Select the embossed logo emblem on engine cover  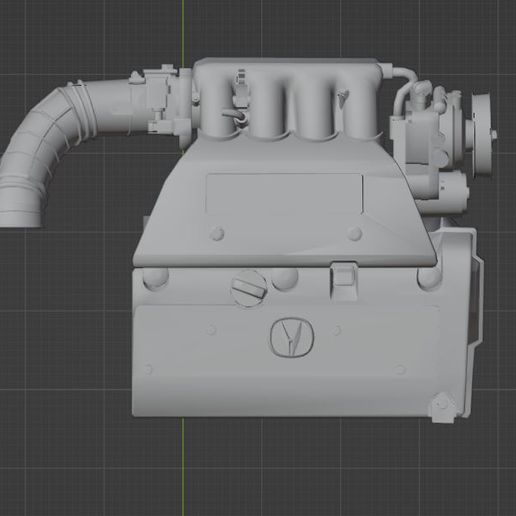coord(292,338)
